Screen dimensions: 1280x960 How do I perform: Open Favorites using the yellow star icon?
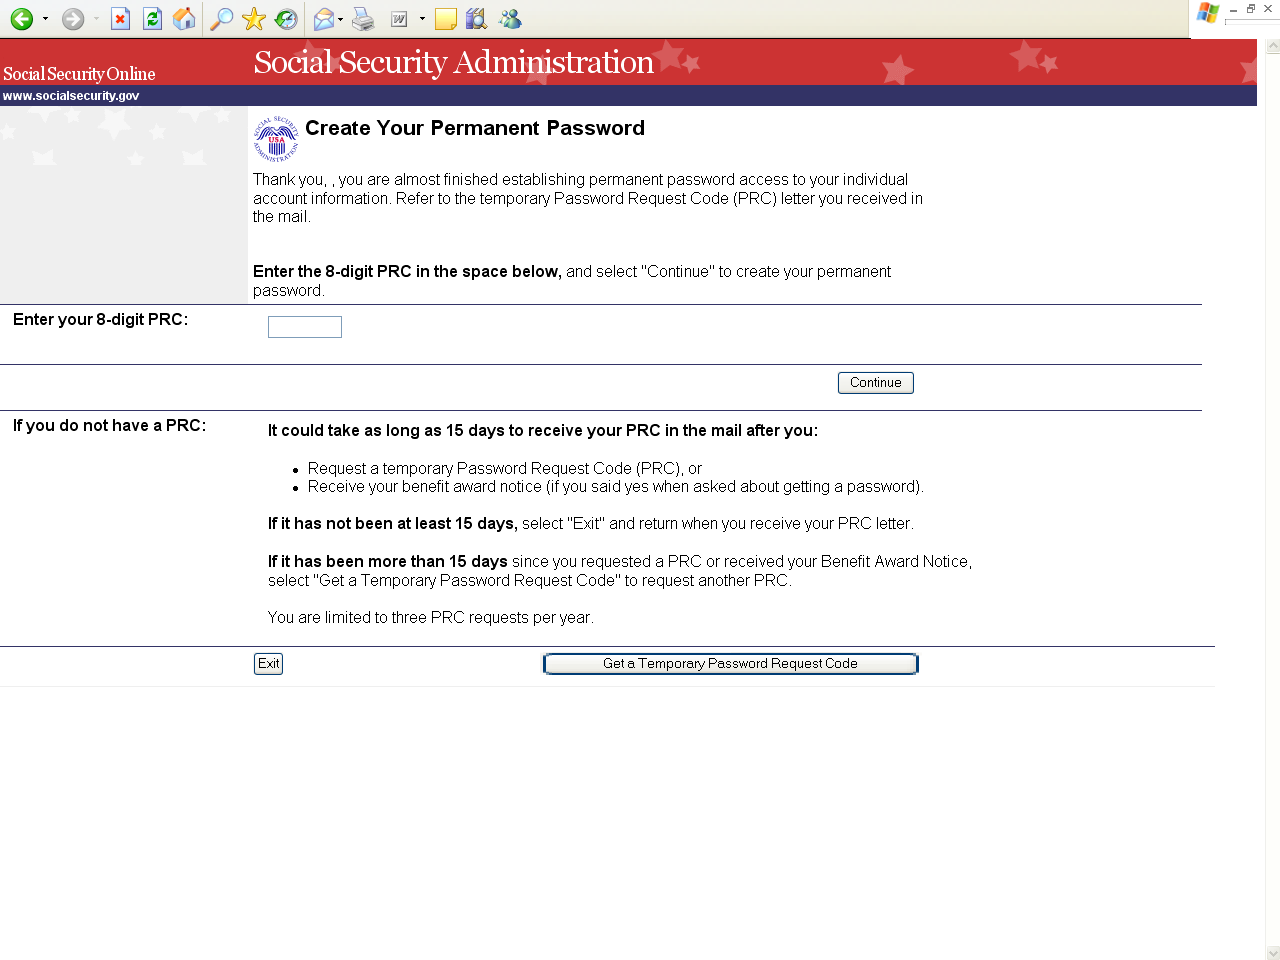(254, 19)
